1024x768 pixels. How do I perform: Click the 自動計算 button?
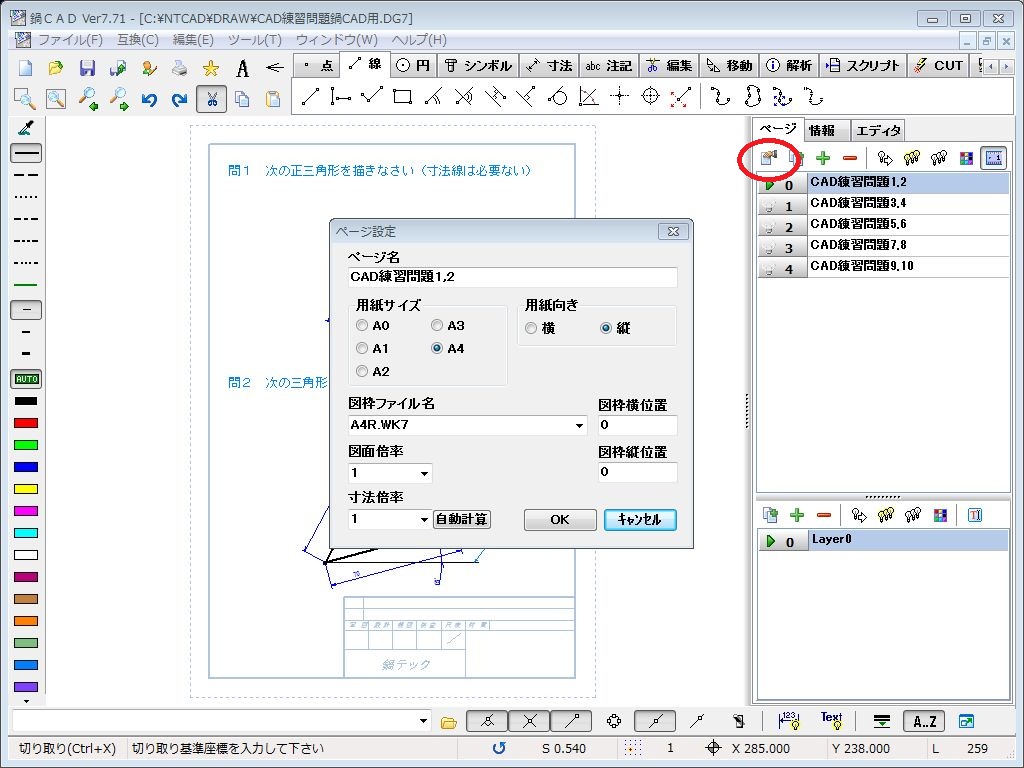tap(462, 519)
